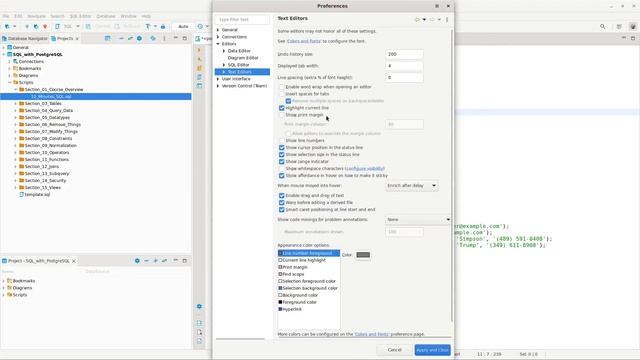Click the red disconnect icon in main toolbar
Viewport: 640px width, 360px height.
coord(45,27)
